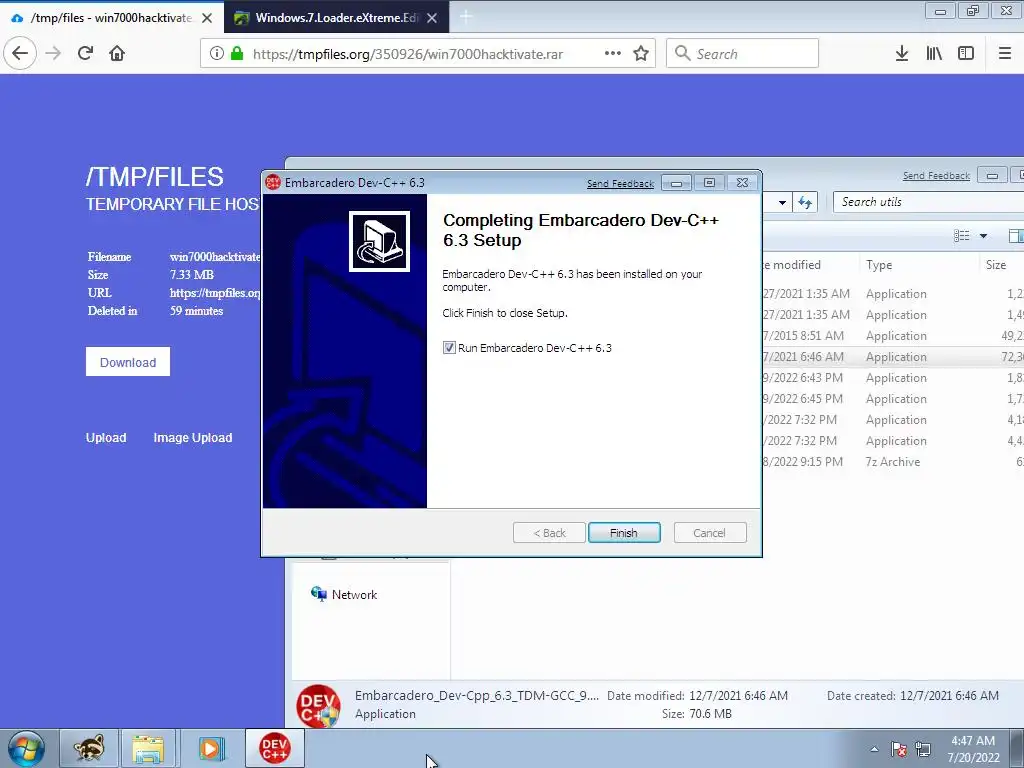This screenshot has height=768, width=1024.
Task: Open a new browser tab
Action: coord(466,18)
